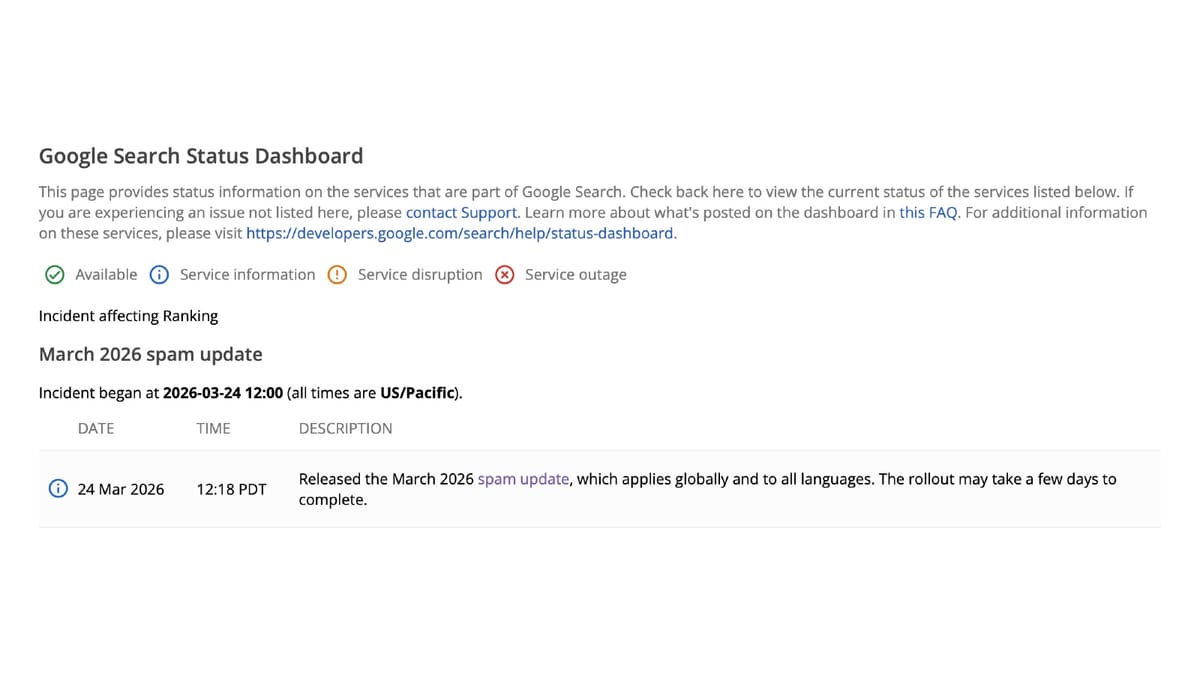Image resolution: width=1200 pixels, height=675 pixels.
Task: Click the blue Service information icon
Action: tap(159, 274)
